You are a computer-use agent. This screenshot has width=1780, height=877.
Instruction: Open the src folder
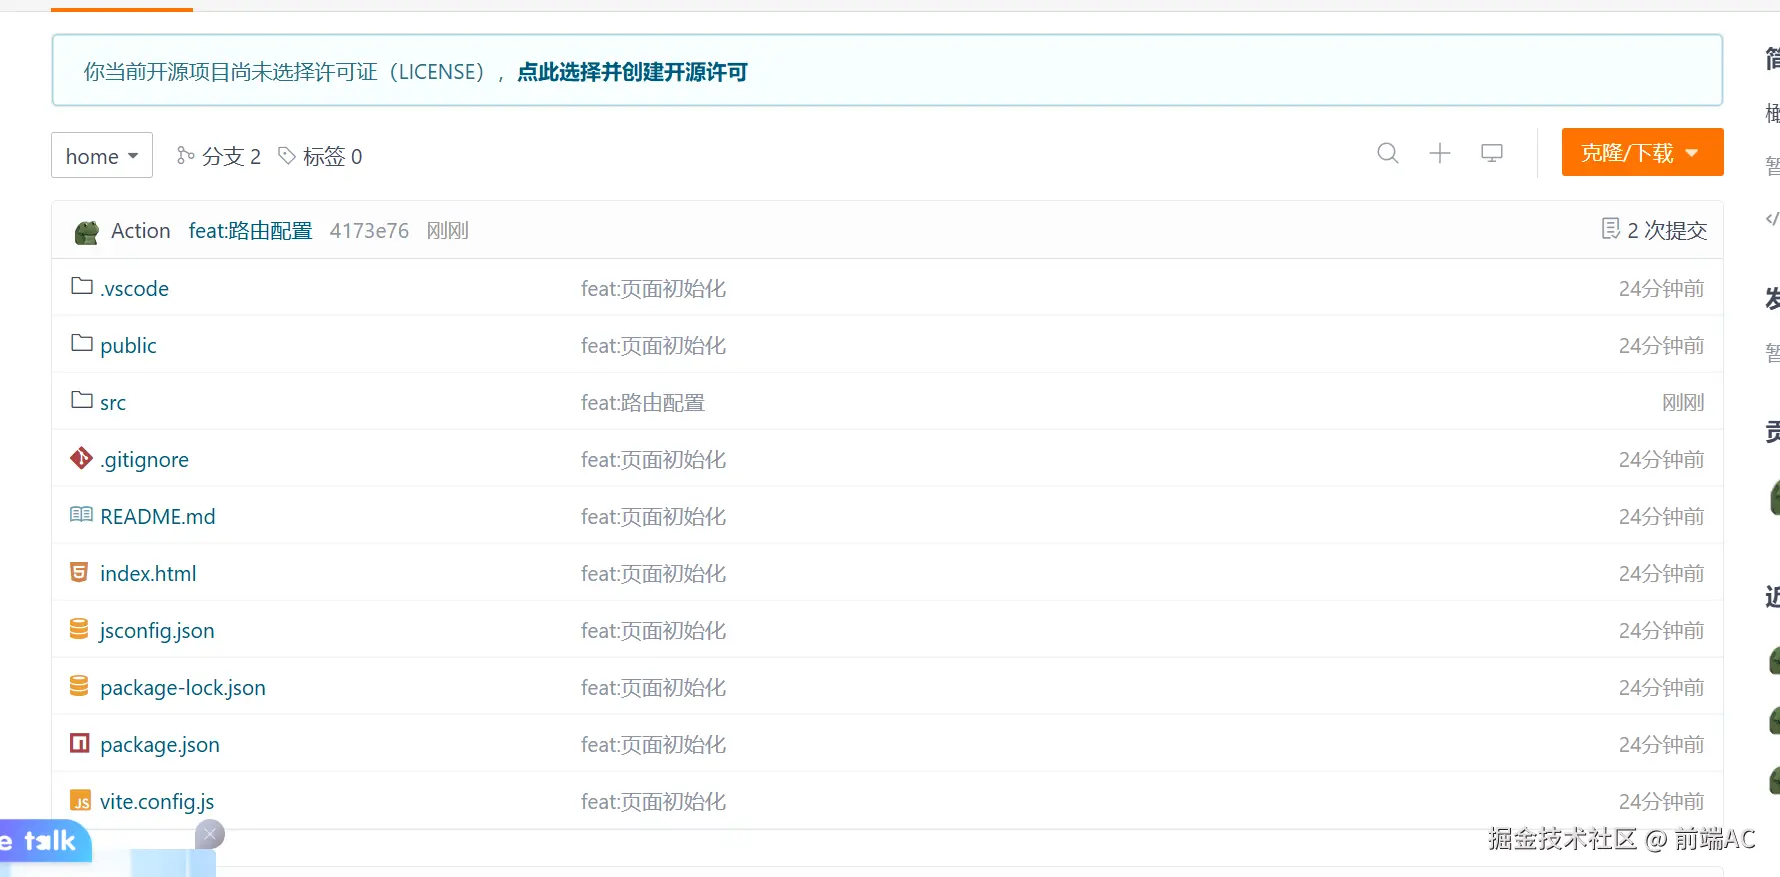coord(113,403)
